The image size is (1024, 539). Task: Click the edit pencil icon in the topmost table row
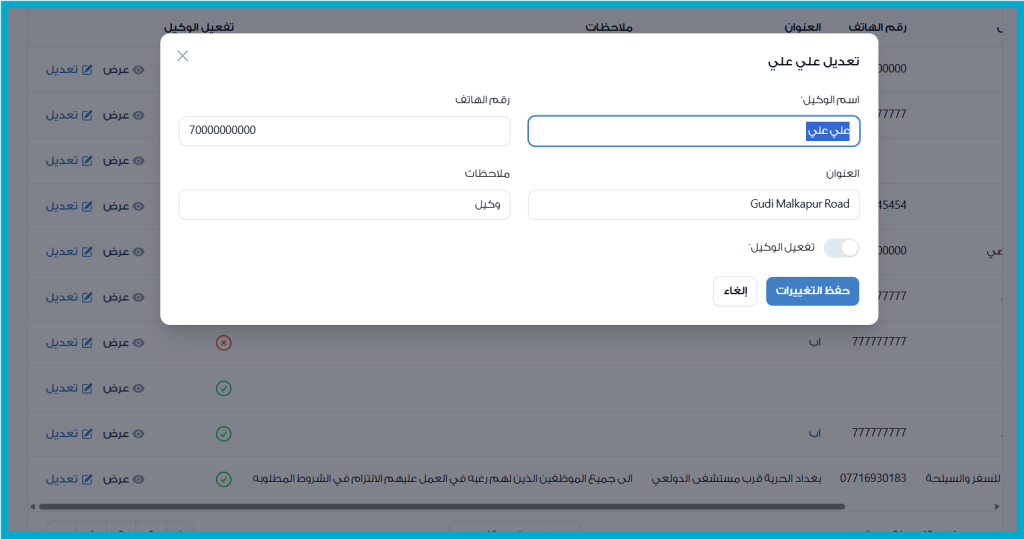[87, 70]
